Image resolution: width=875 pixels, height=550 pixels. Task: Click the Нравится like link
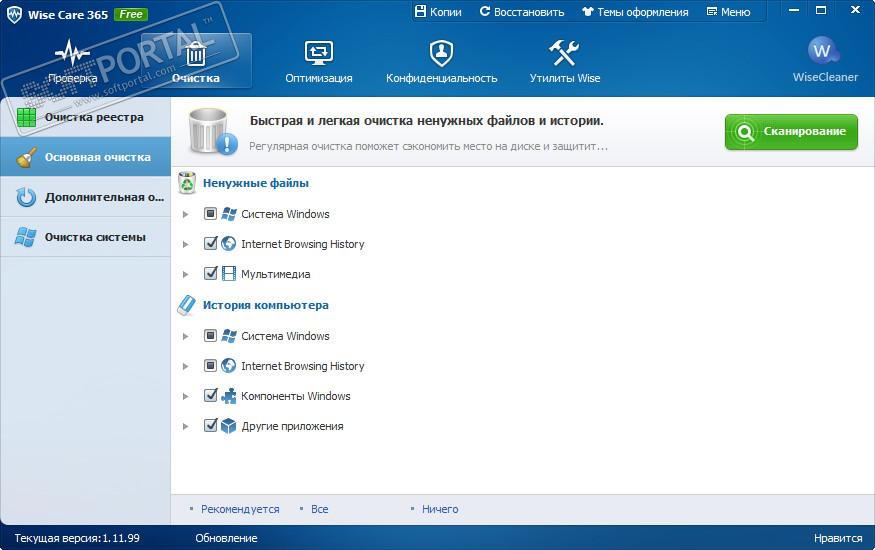[838, 538]
